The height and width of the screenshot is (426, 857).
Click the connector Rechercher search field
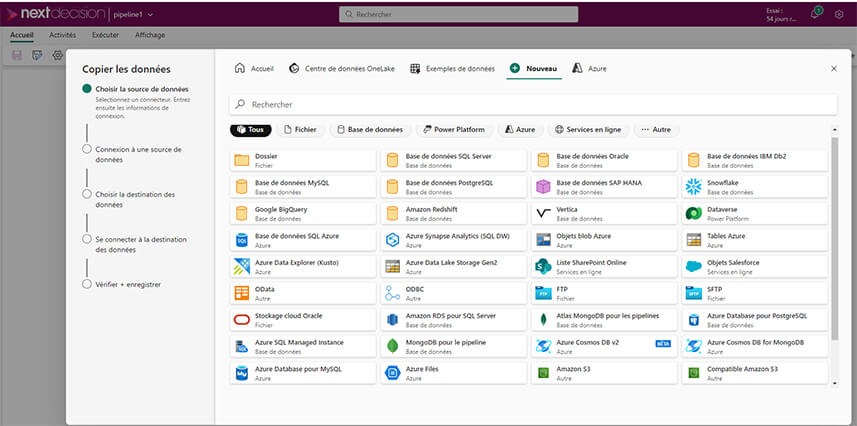(533, 104)
